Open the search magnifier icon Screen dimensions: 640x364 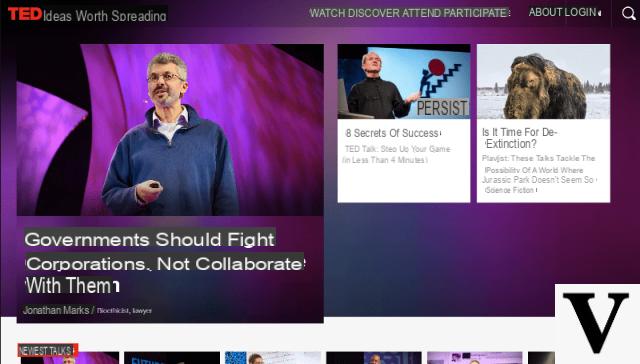(629, 13)
